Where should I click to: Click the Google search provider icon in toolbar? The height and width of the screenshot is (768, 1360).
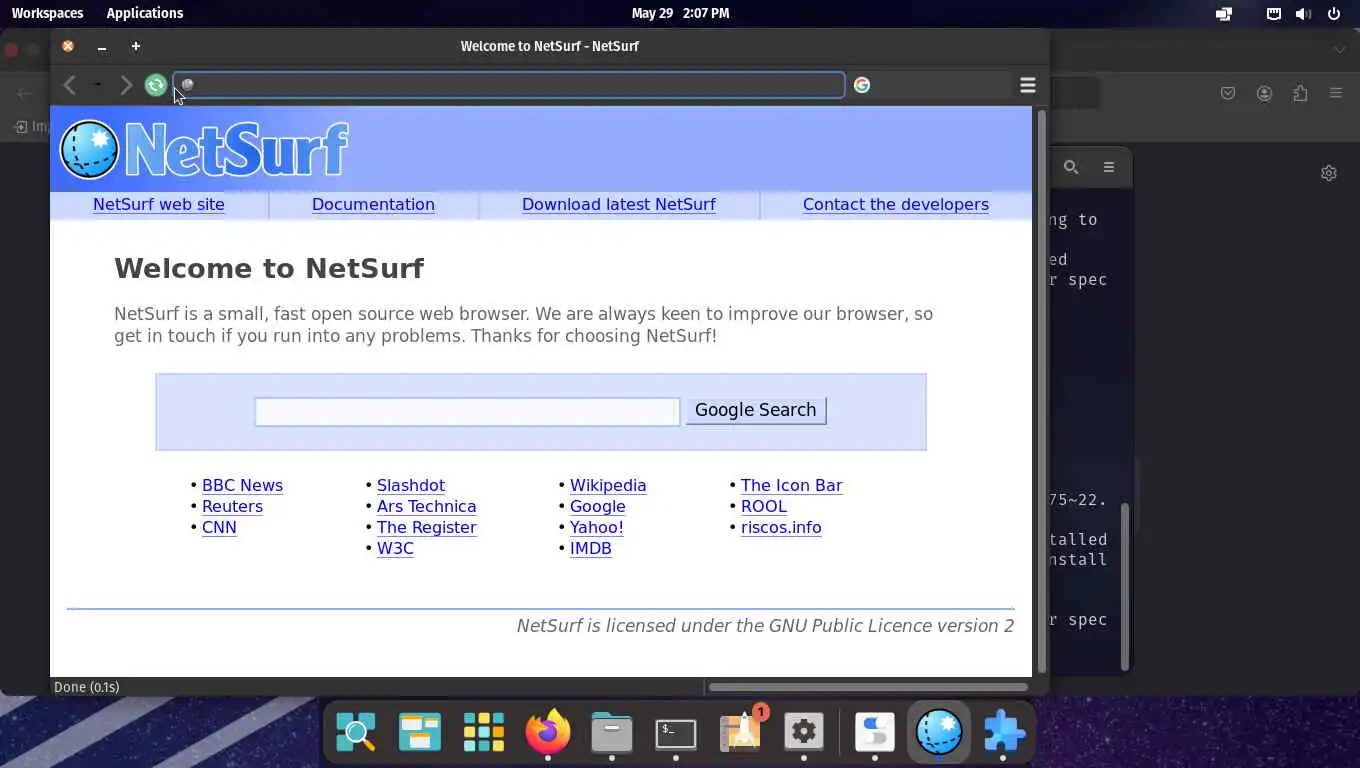click(x=862, y=85)
